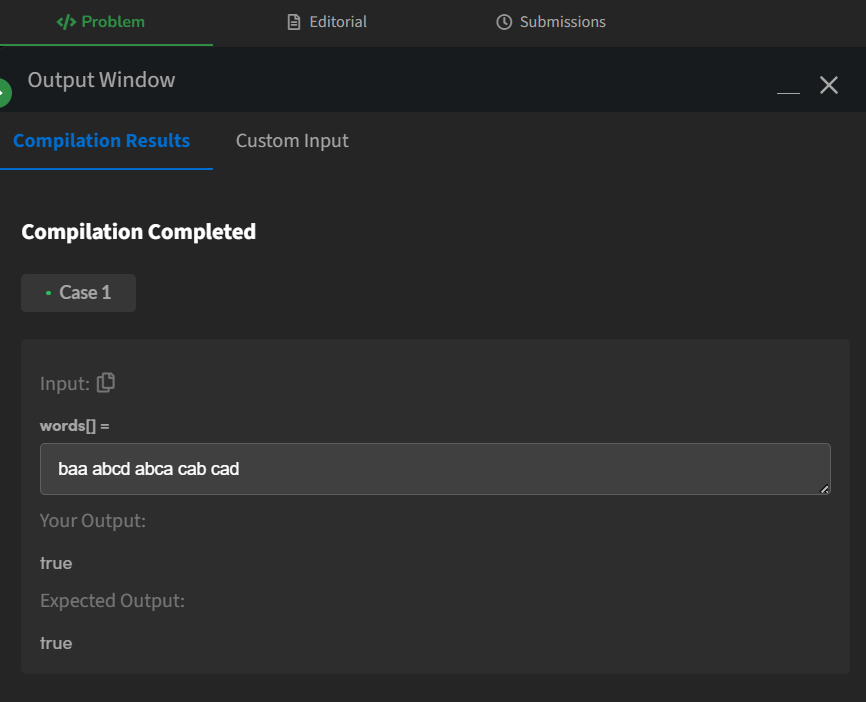Select the Case 1 button
The height and width of the screenshot is (702, 866).
(x=78, y=293)
